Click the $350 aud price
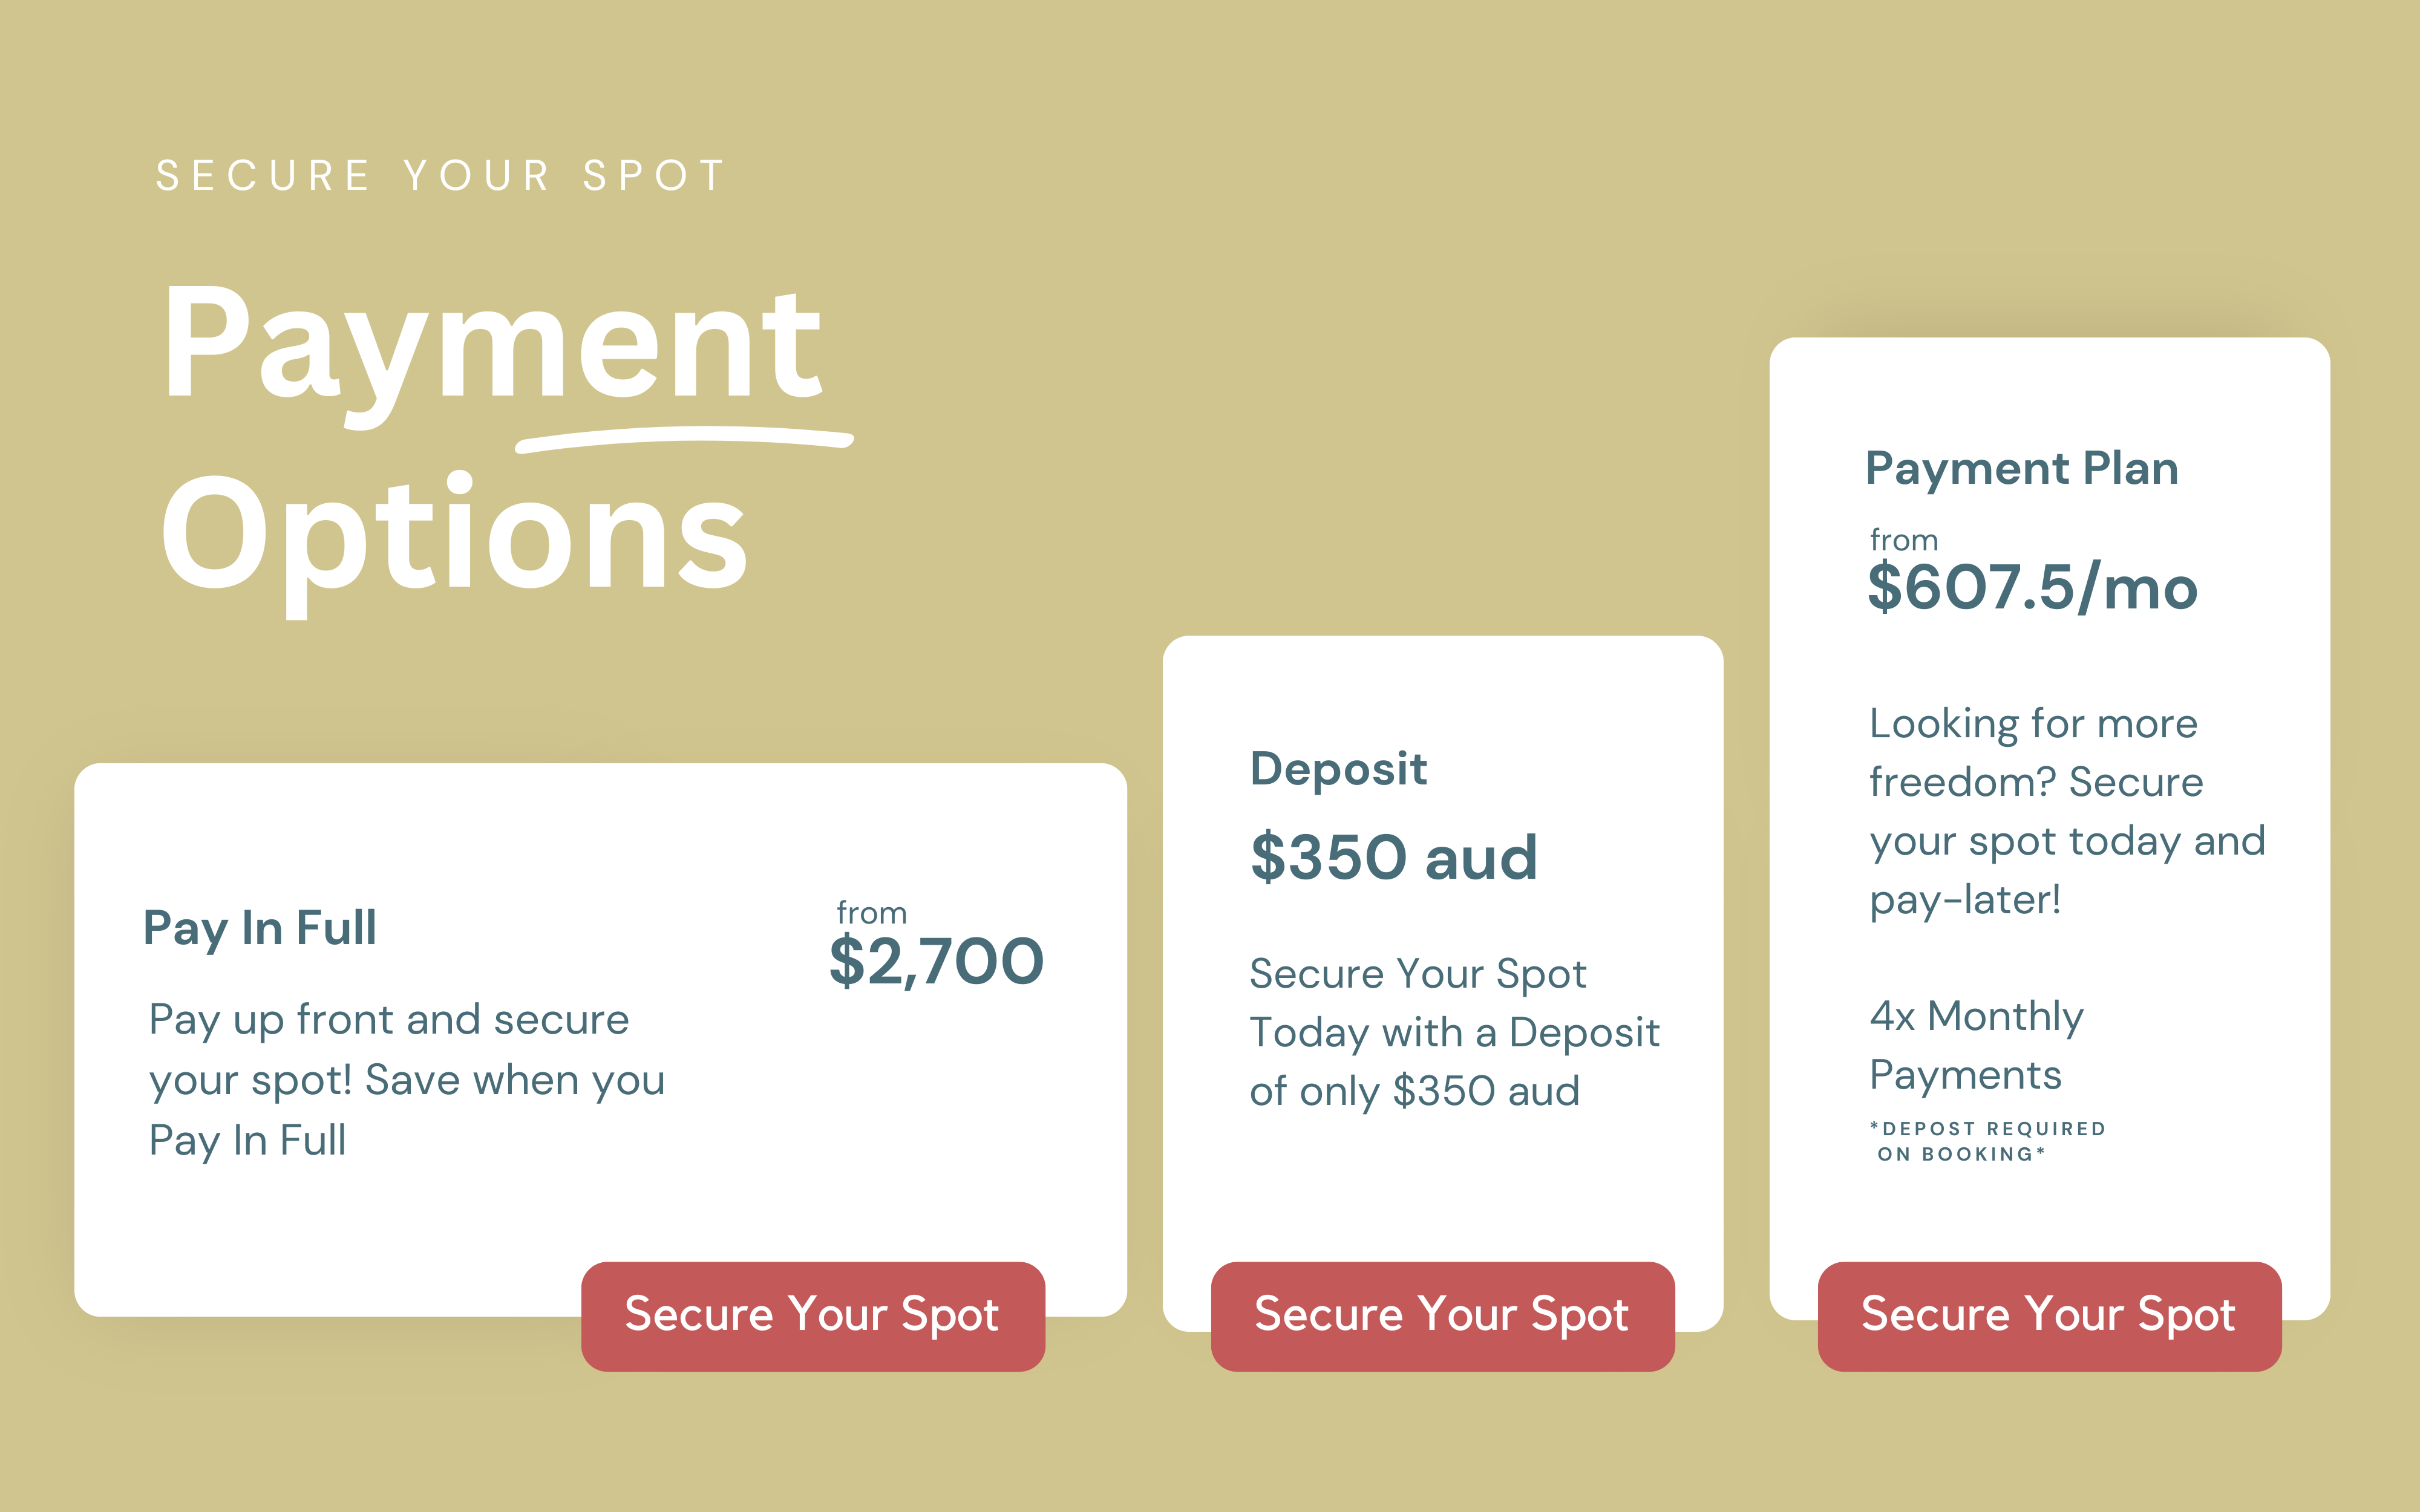The image size is (2420, 1512). coord(1393,858)
